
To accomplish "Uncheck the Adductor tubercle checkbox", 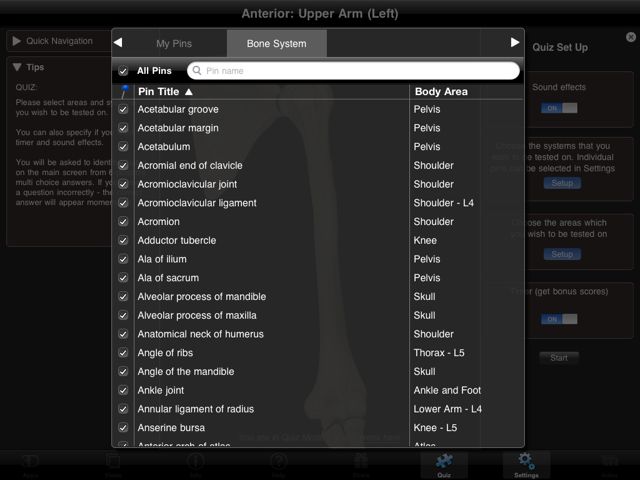I will (123, 240).
